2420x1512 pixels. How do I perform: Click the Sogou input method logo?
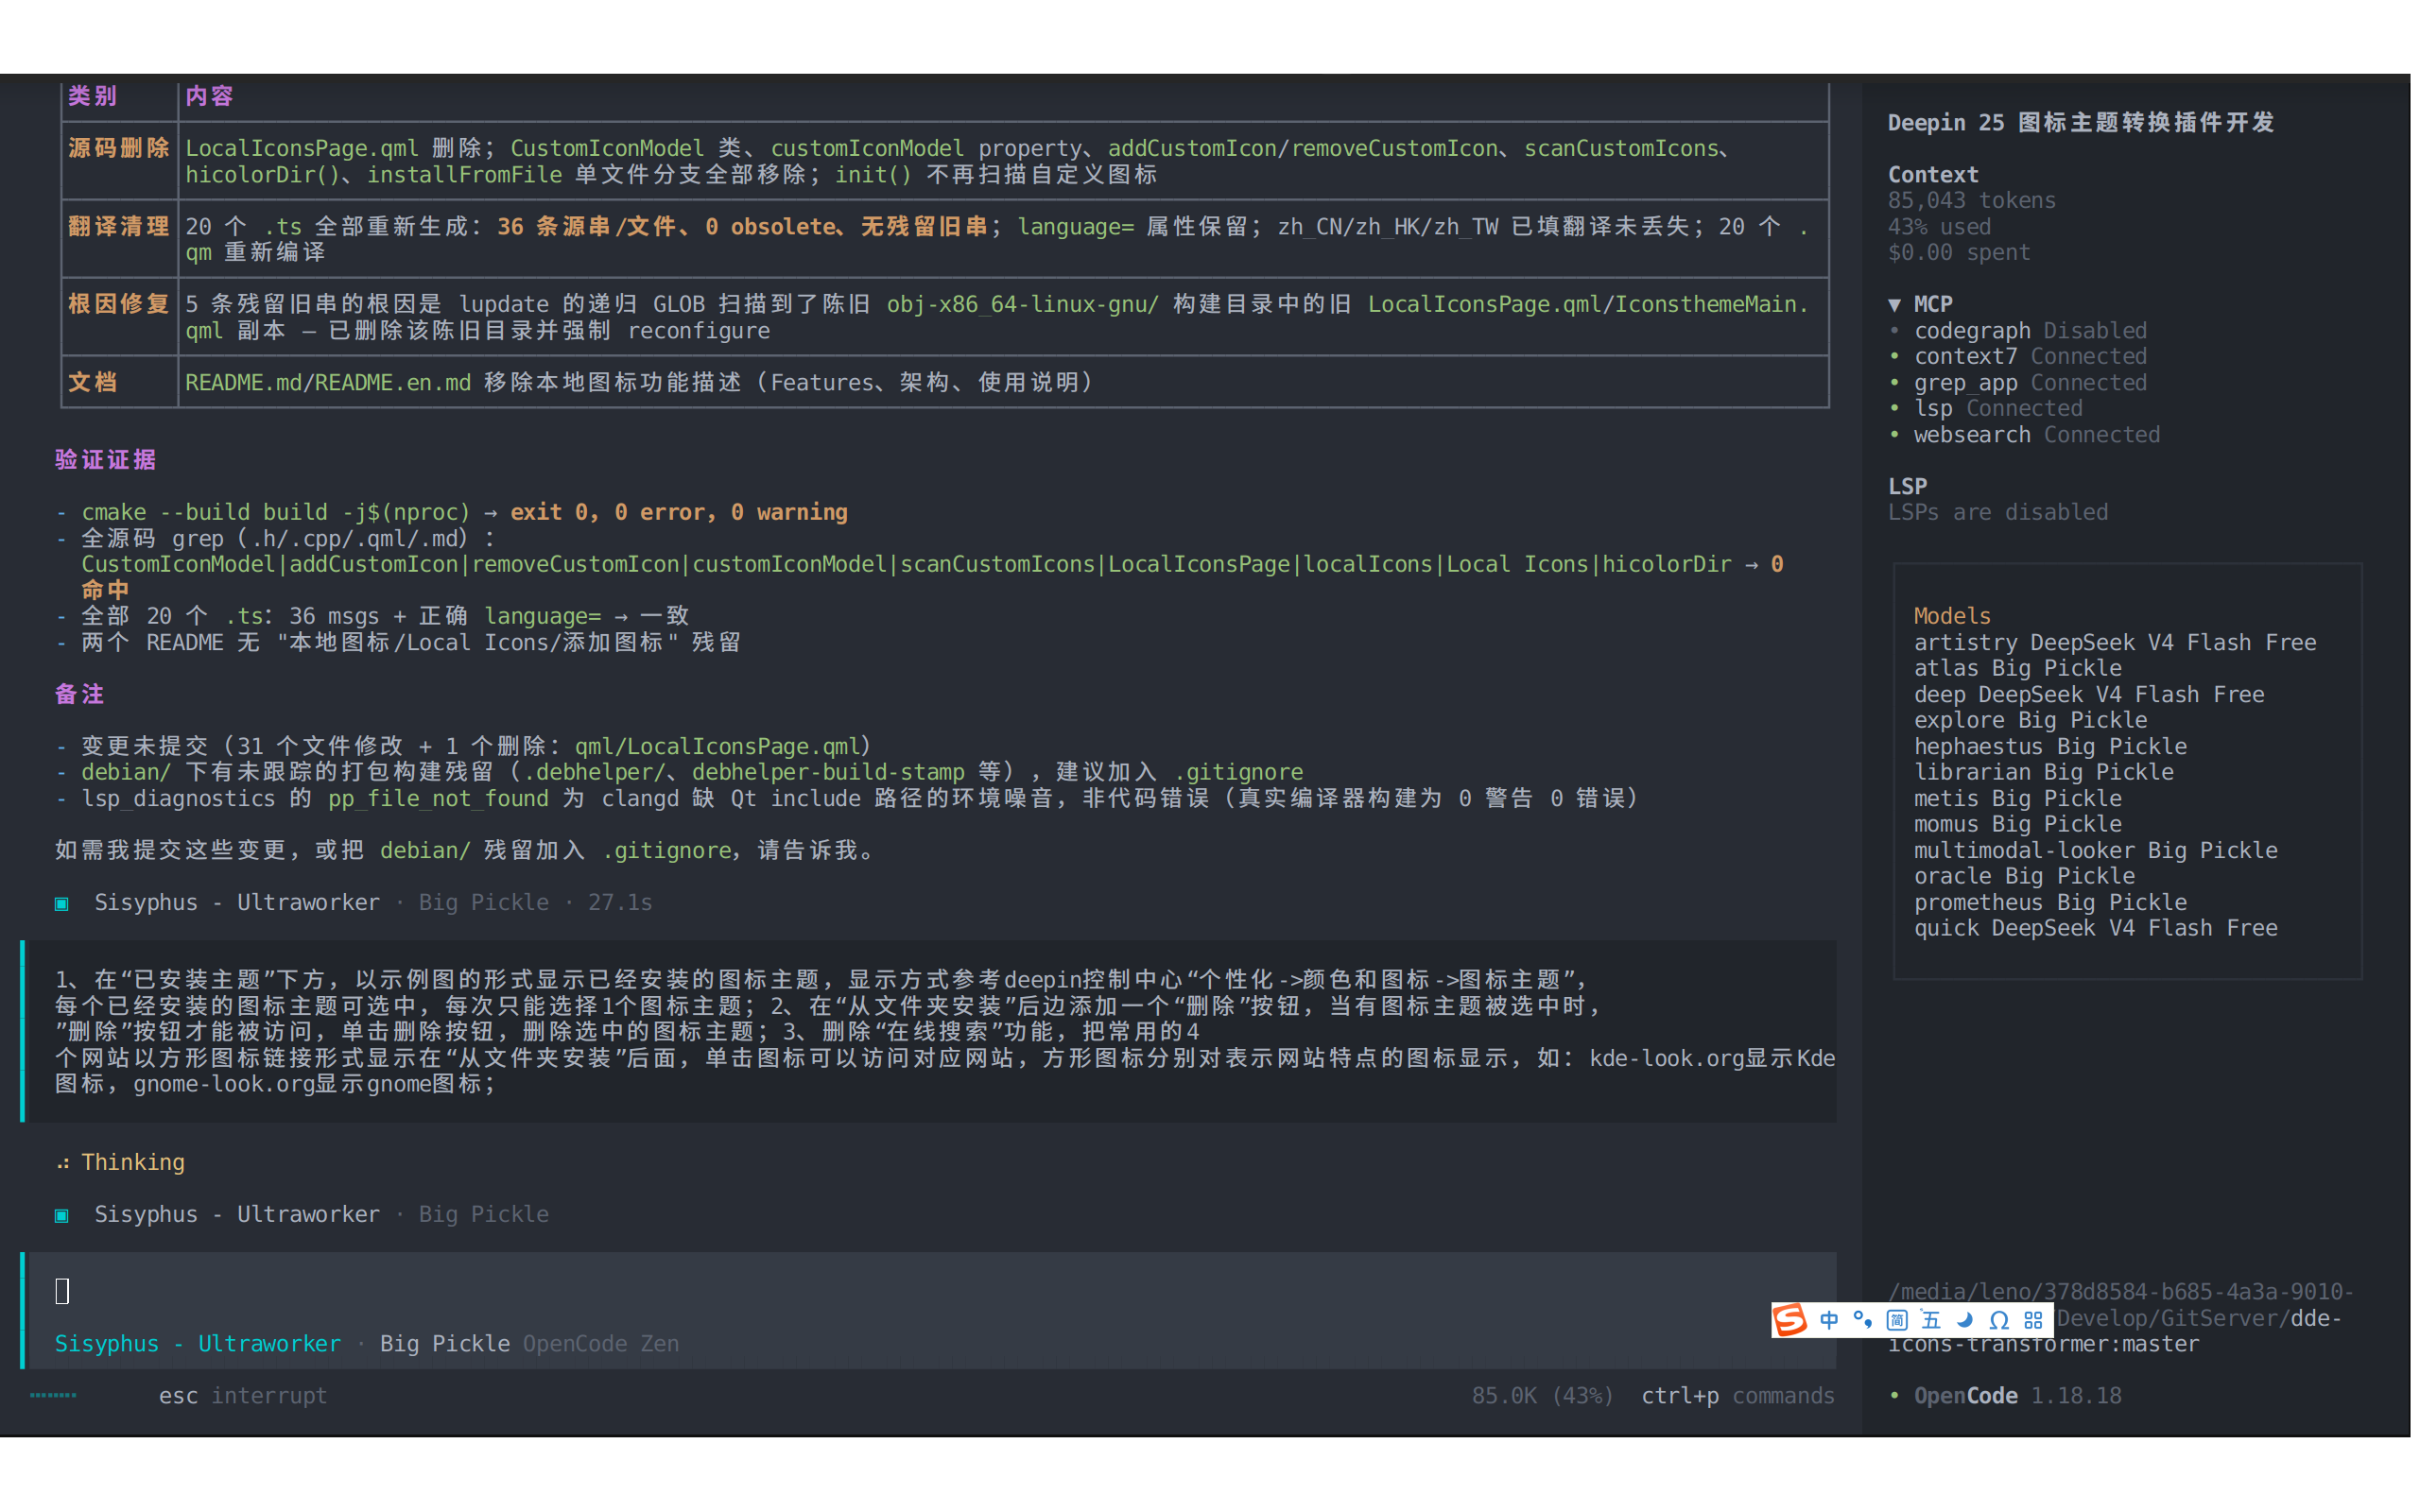1790,1319
